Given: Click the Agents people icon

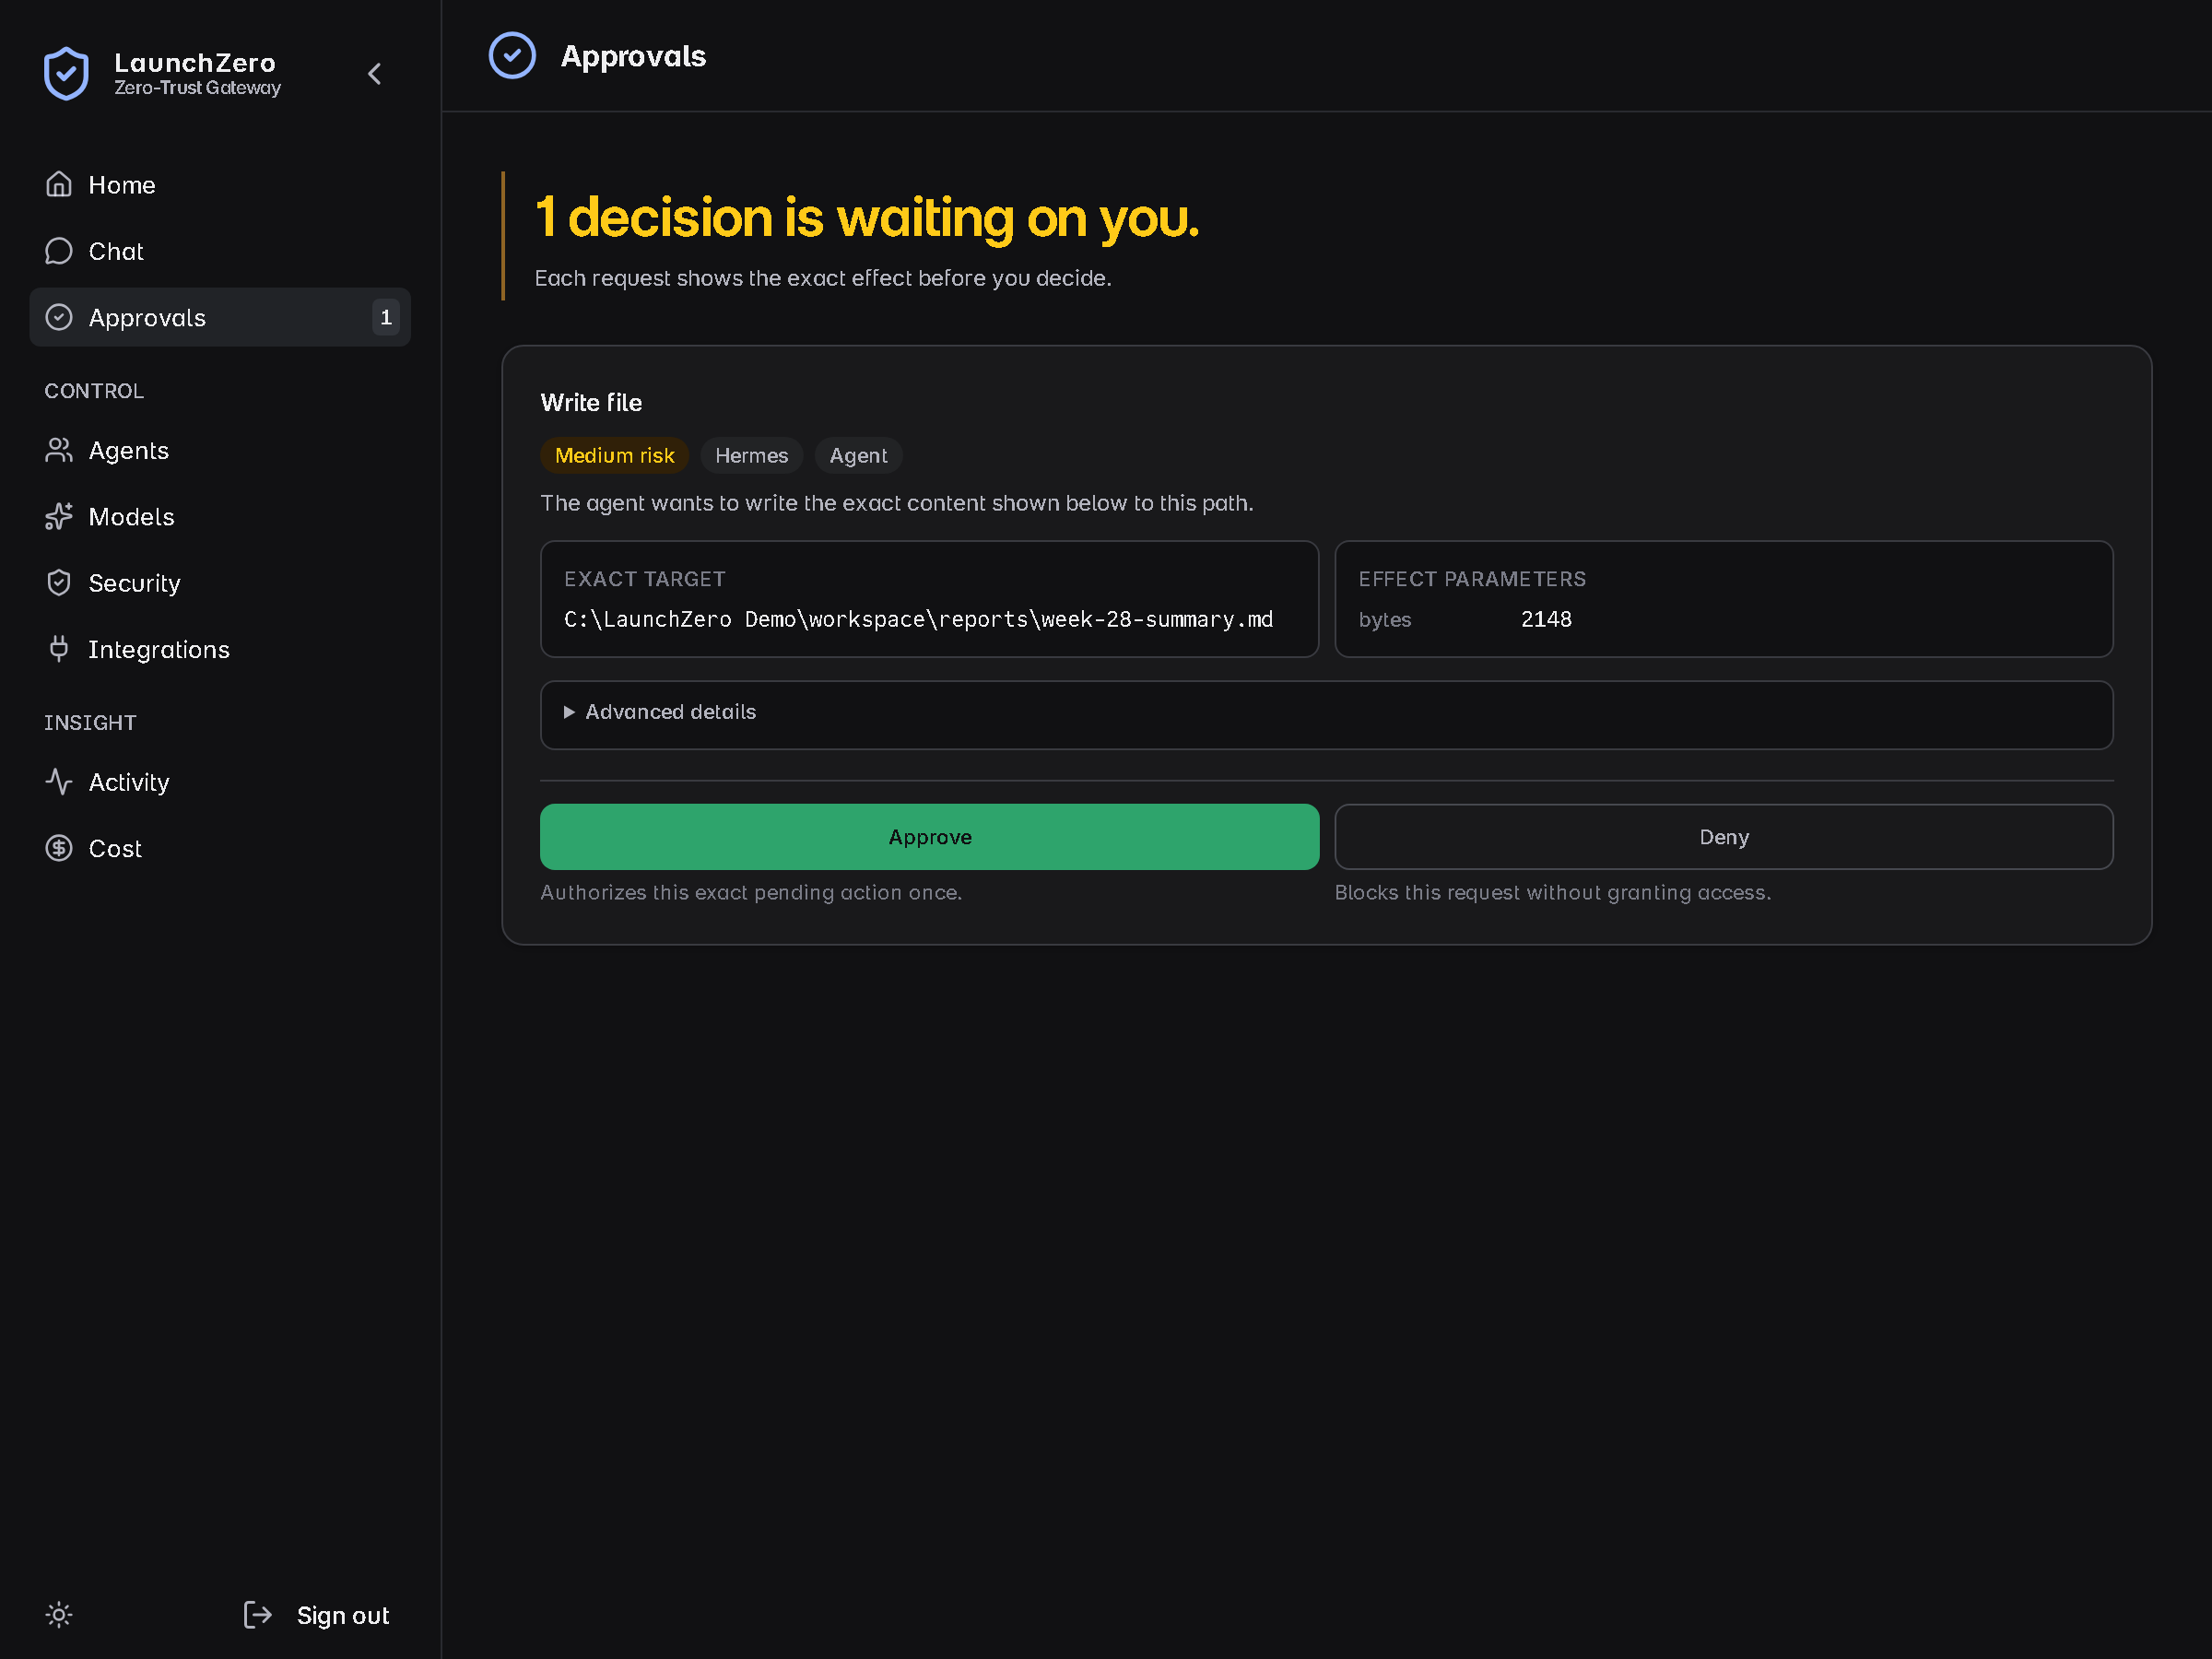Looking at the screenshot, I should coord(59,450).
